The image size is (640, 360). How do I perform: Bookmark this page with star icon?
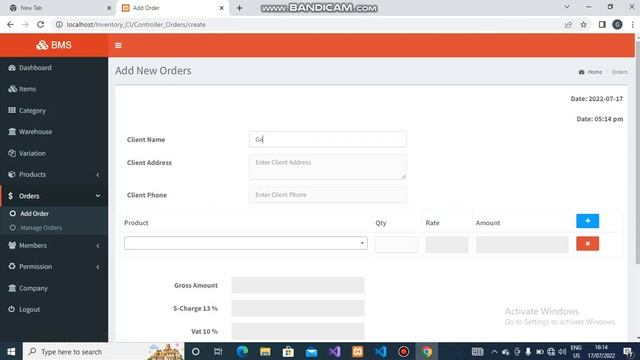coord(584,24)
